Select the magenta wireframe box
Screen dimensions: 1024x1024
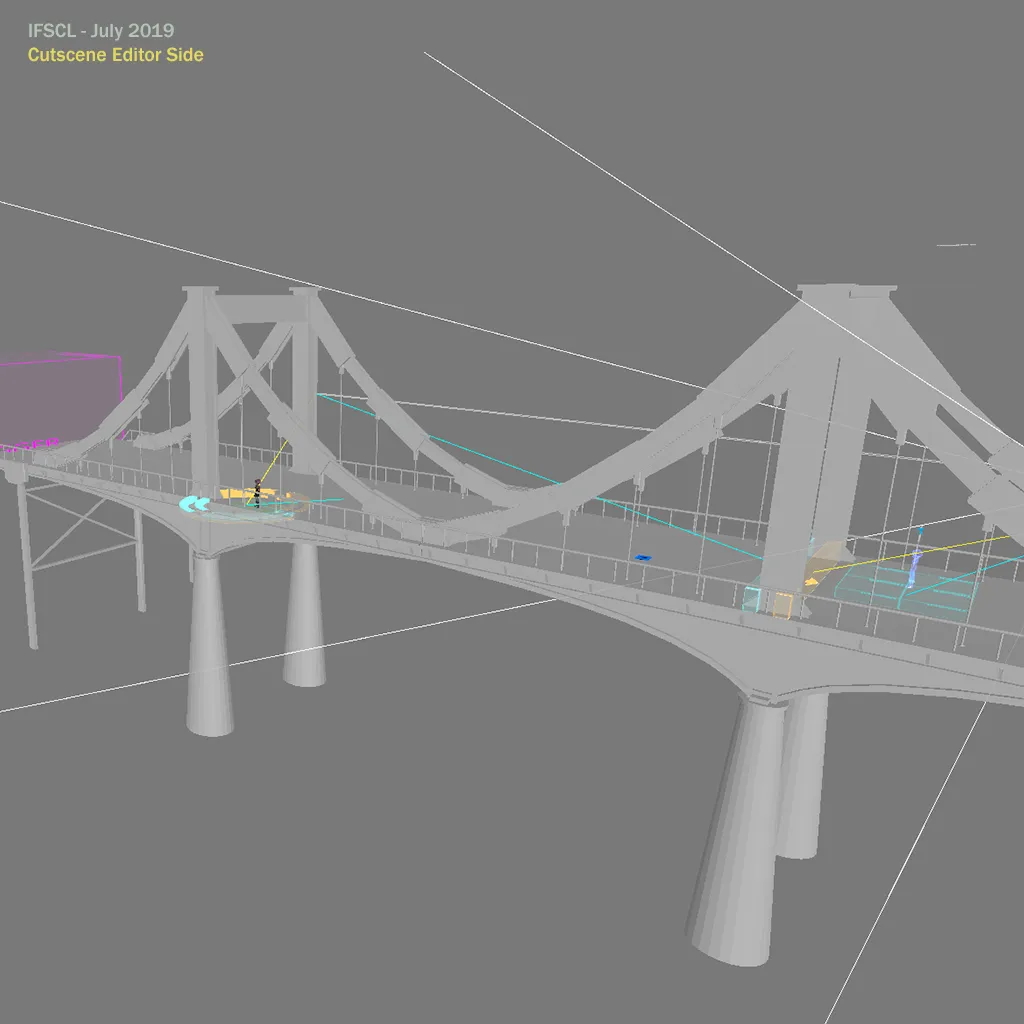pyautogui.click(x=60, y=400)
